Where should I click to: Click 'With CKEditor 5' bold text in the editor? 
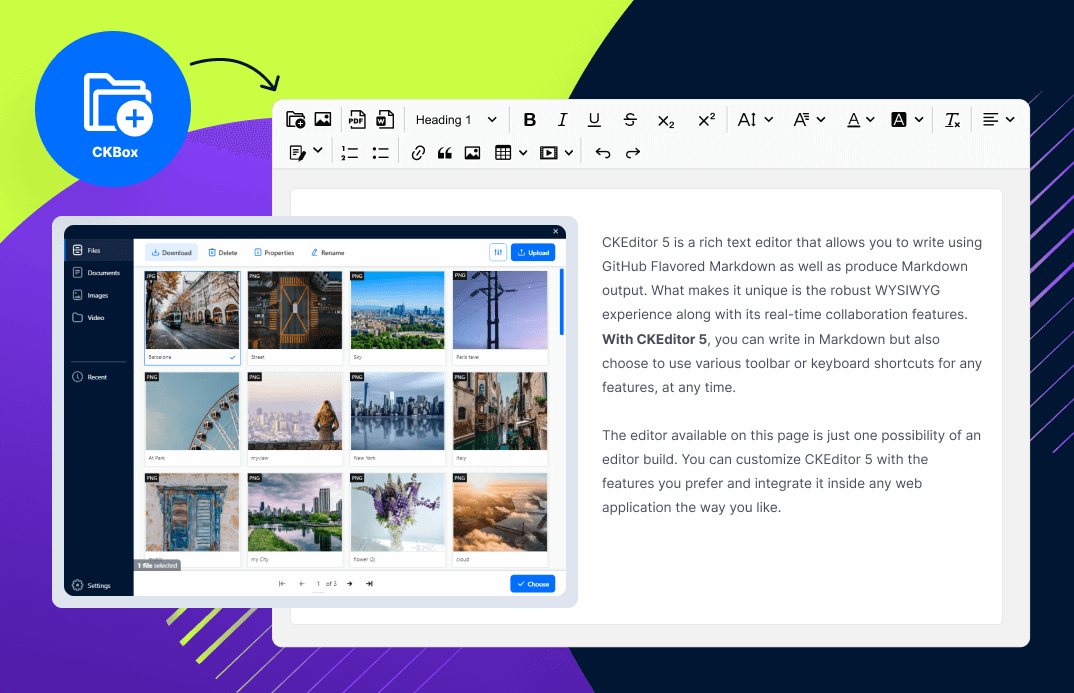(x=654, y=339)
